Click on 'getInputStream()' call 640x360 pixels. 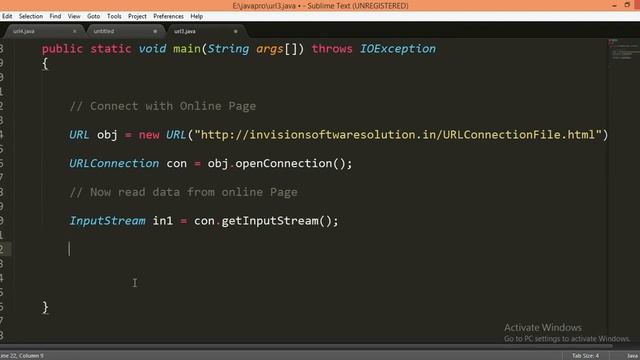pyautogui.click(x=276, y=221)
